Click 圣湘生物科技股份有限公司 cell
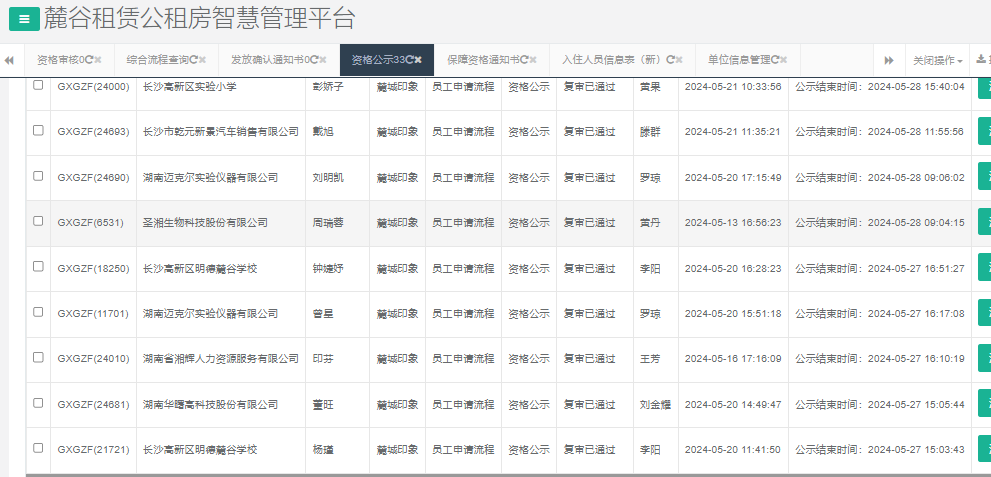This screenshot has height=477, width=991. click(x=205, y=222)
